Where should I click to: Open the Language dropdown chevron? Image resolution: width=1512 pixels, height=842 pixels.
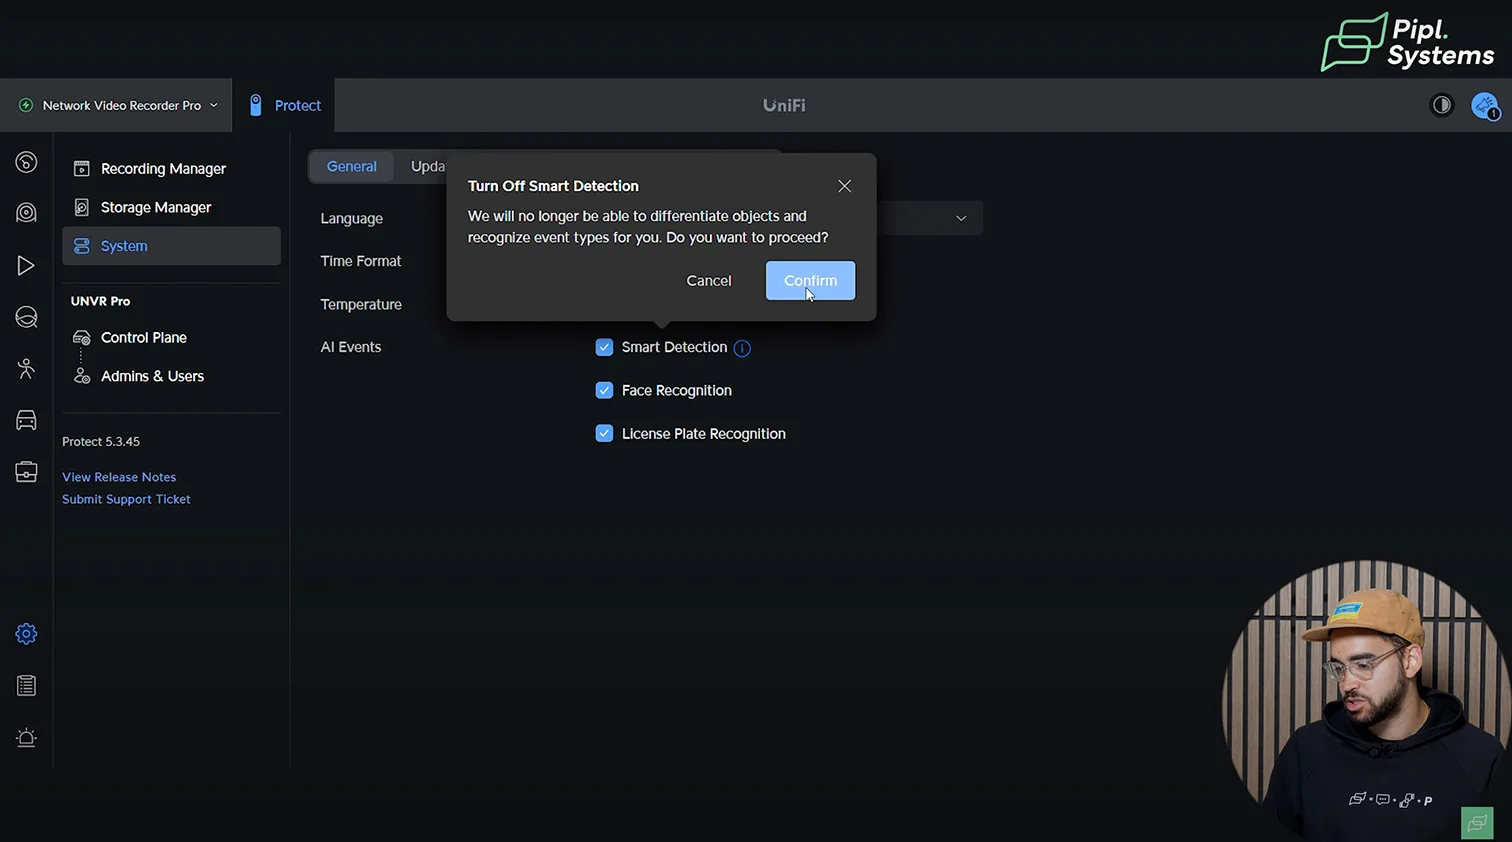[x=961, y=218]
